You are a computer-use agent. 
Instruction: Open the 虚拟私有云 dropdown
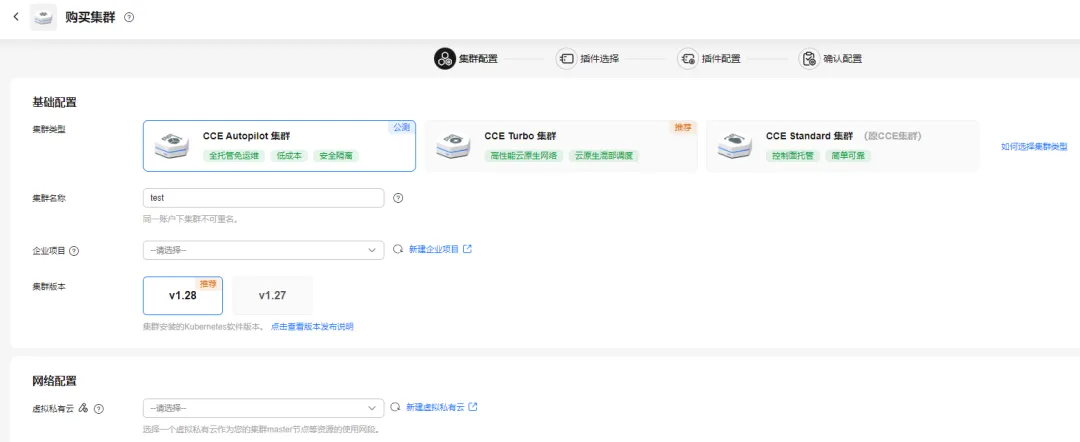(x=263, y=408)
